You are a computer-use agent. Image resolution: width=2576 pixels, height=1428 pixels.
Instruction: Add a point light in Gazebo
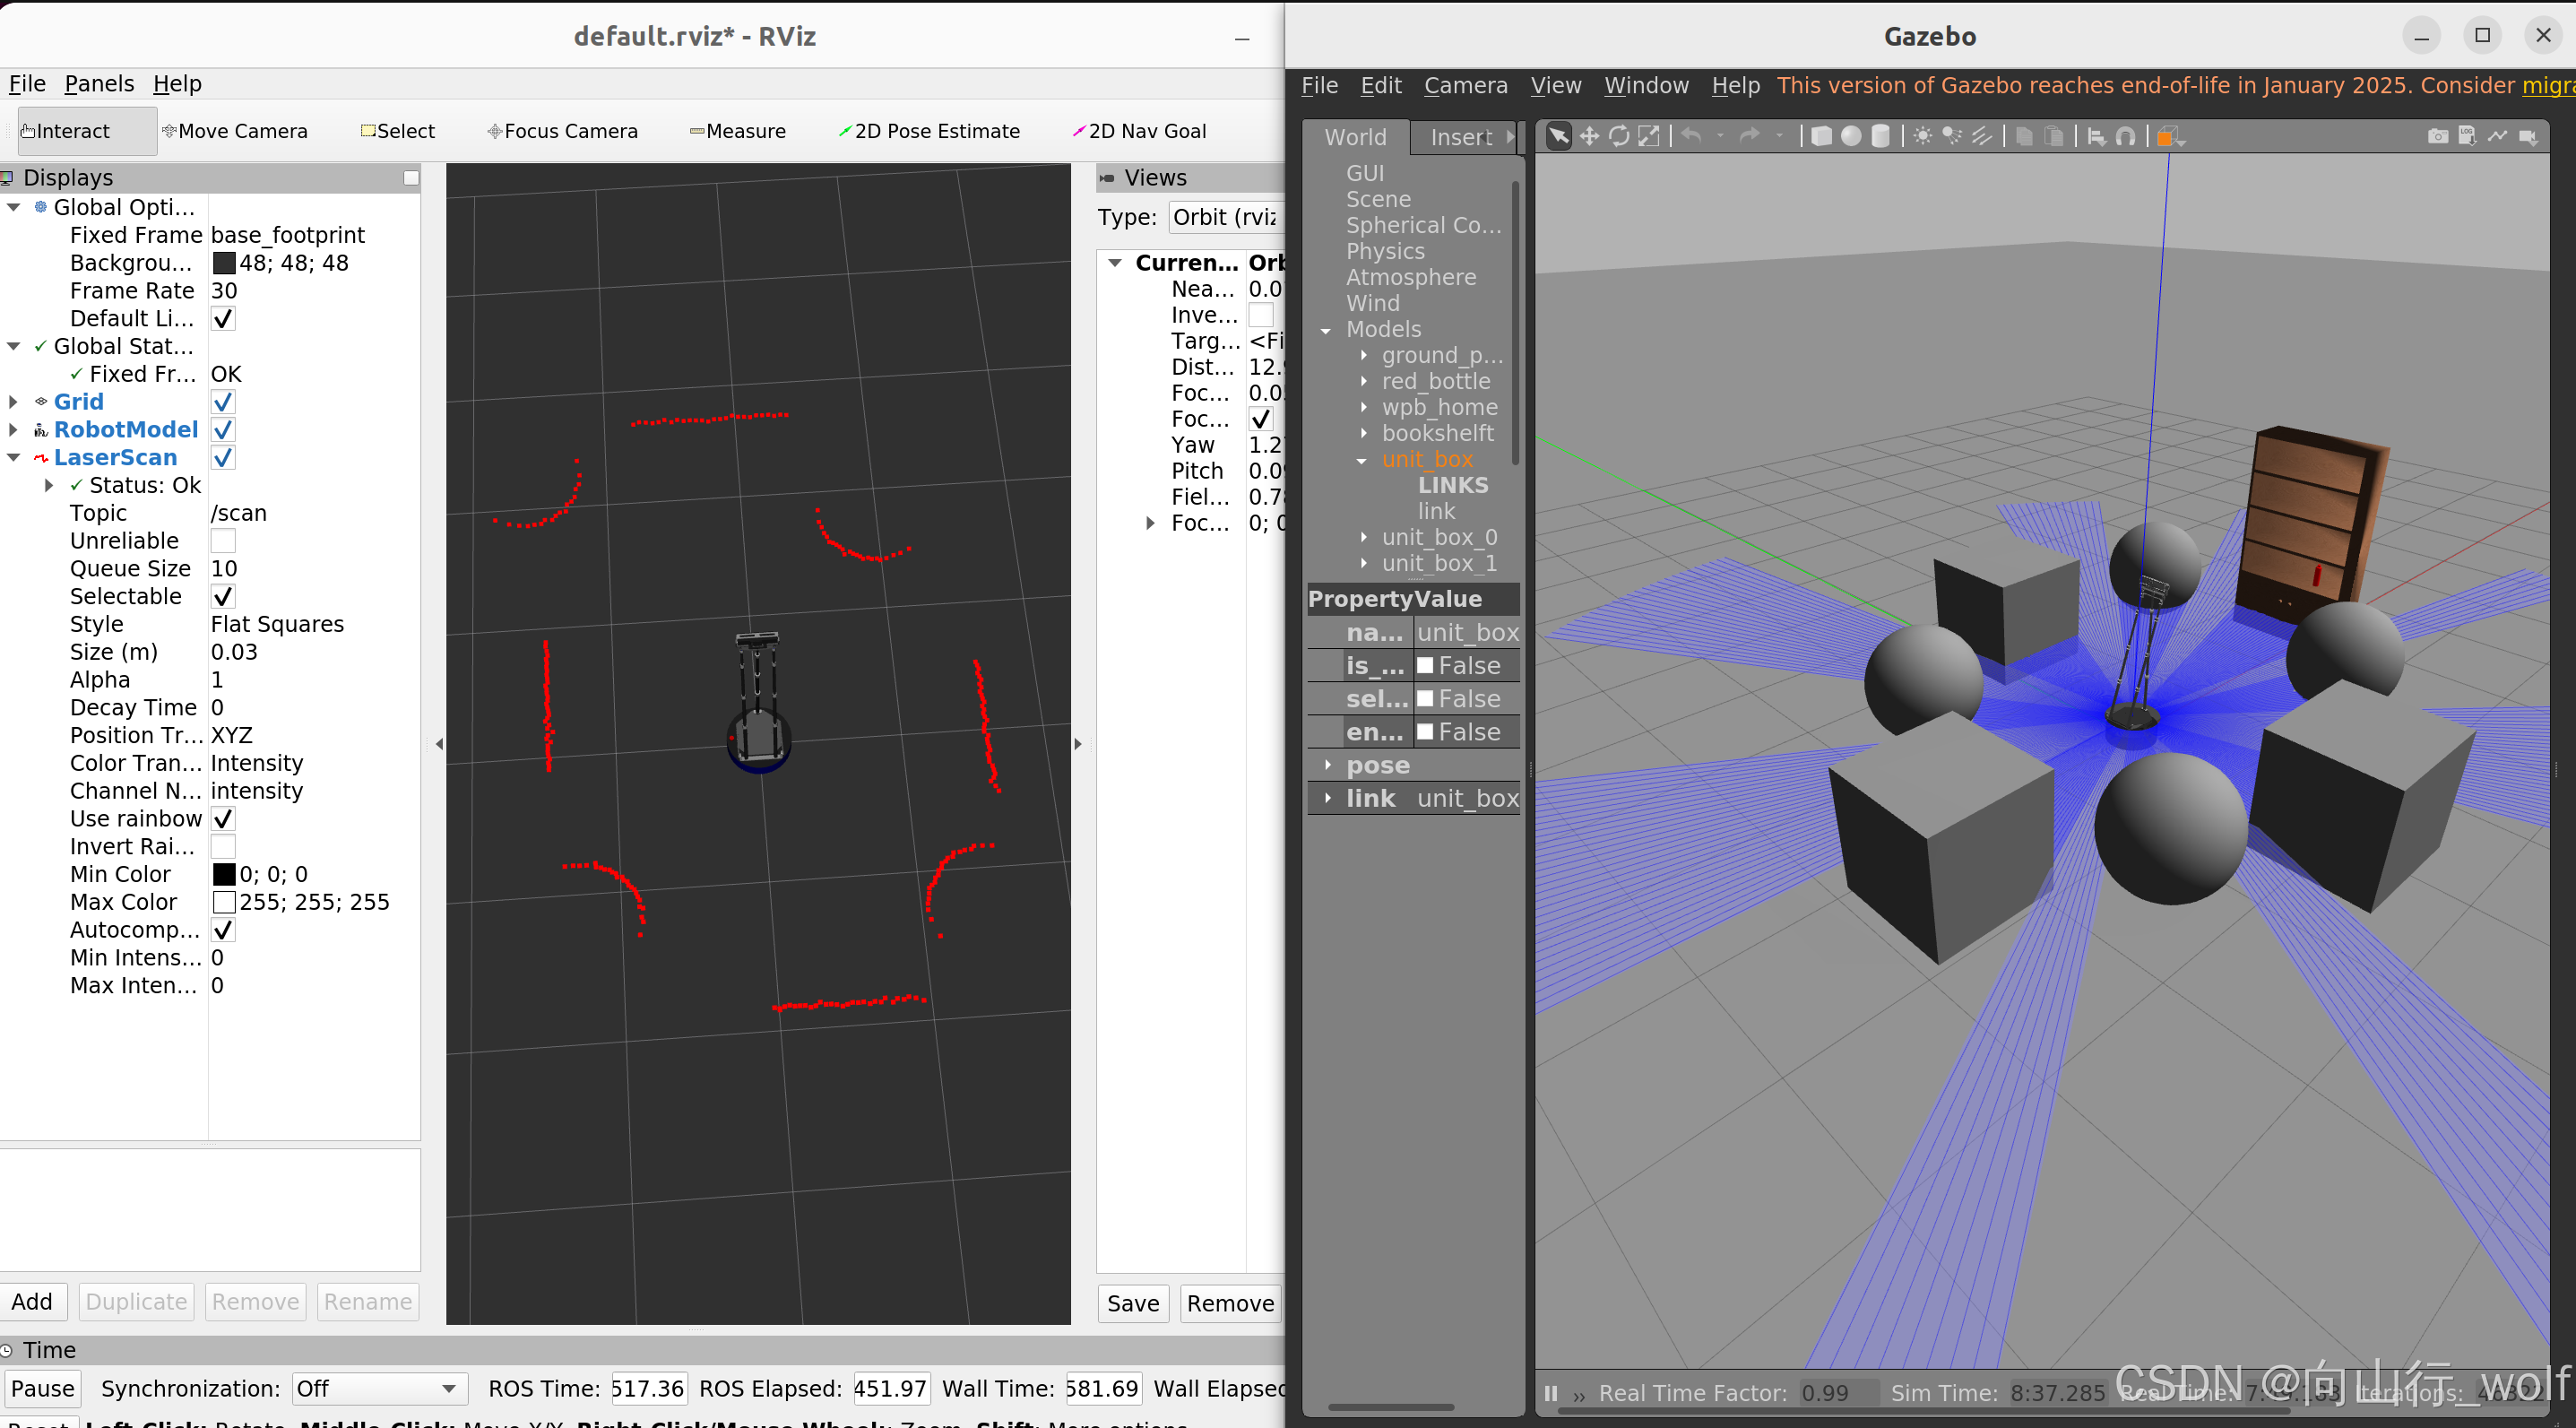tap(1922, 137)
